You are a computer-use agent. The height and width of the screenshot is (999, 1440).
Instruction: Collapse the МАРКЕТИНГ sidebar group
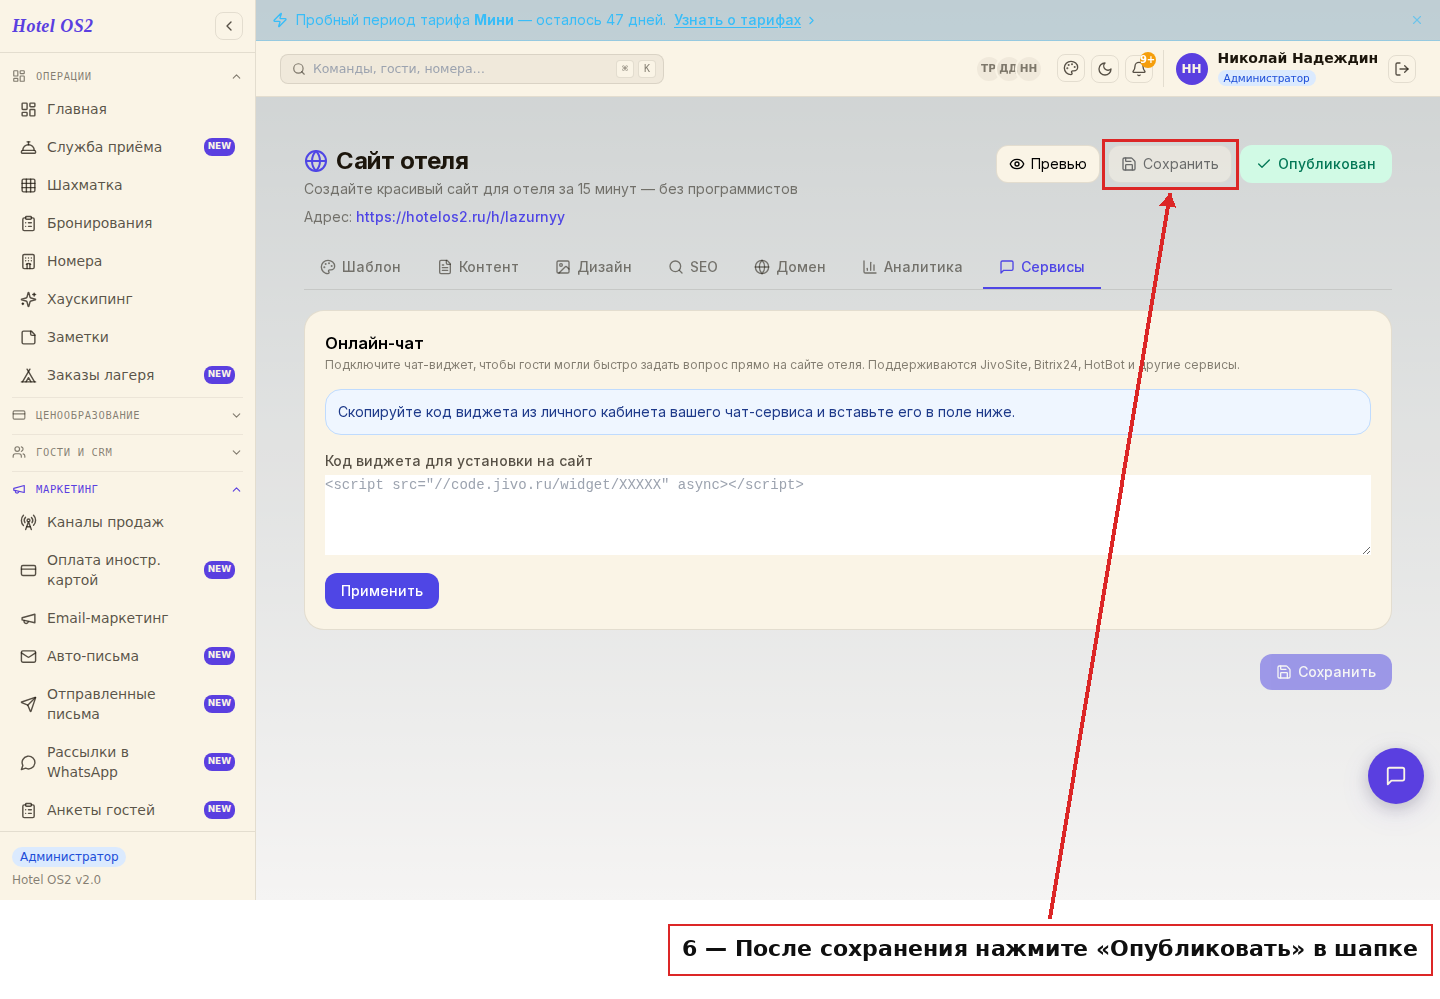point(127,489)
